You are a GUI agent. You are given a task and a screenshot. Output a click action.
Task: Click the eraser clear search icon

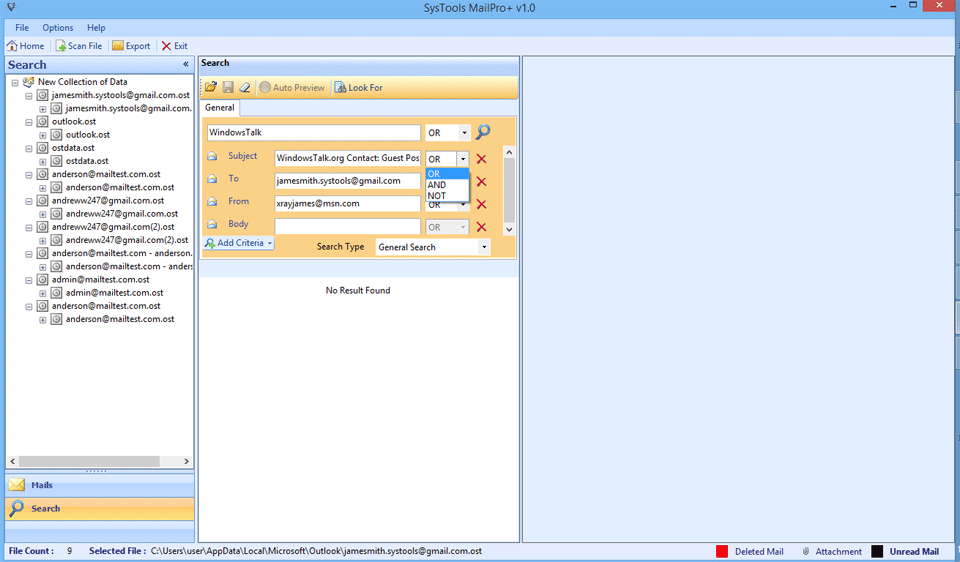point(245,88)
